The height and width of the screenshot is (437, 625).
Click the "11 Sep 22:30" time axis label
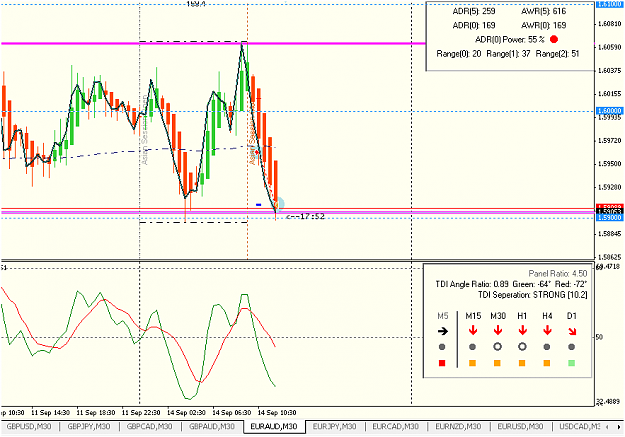coord(141,412)
